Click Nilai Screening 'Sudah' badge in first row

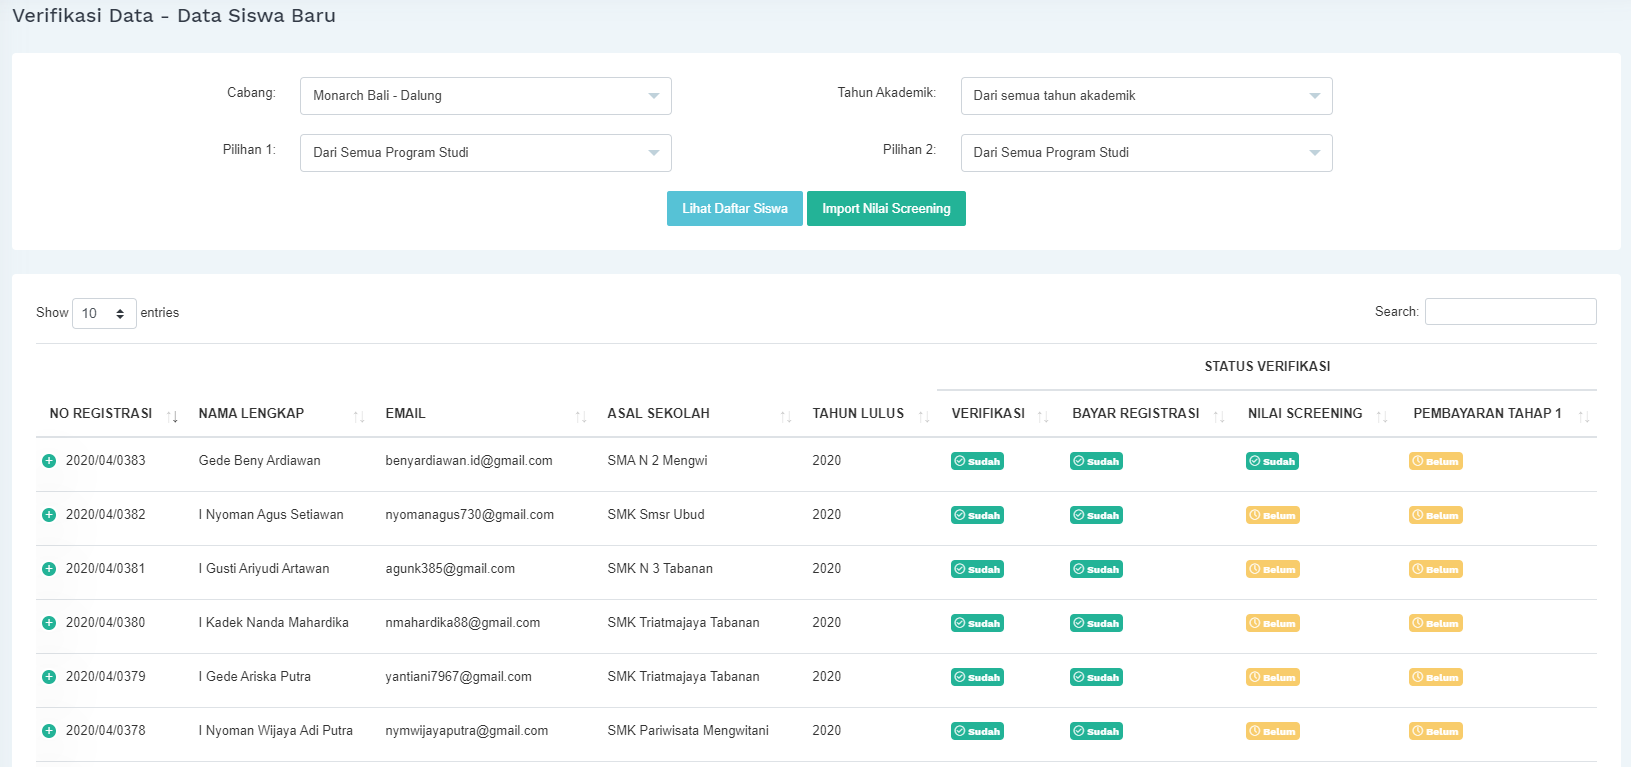point(1272,461)
